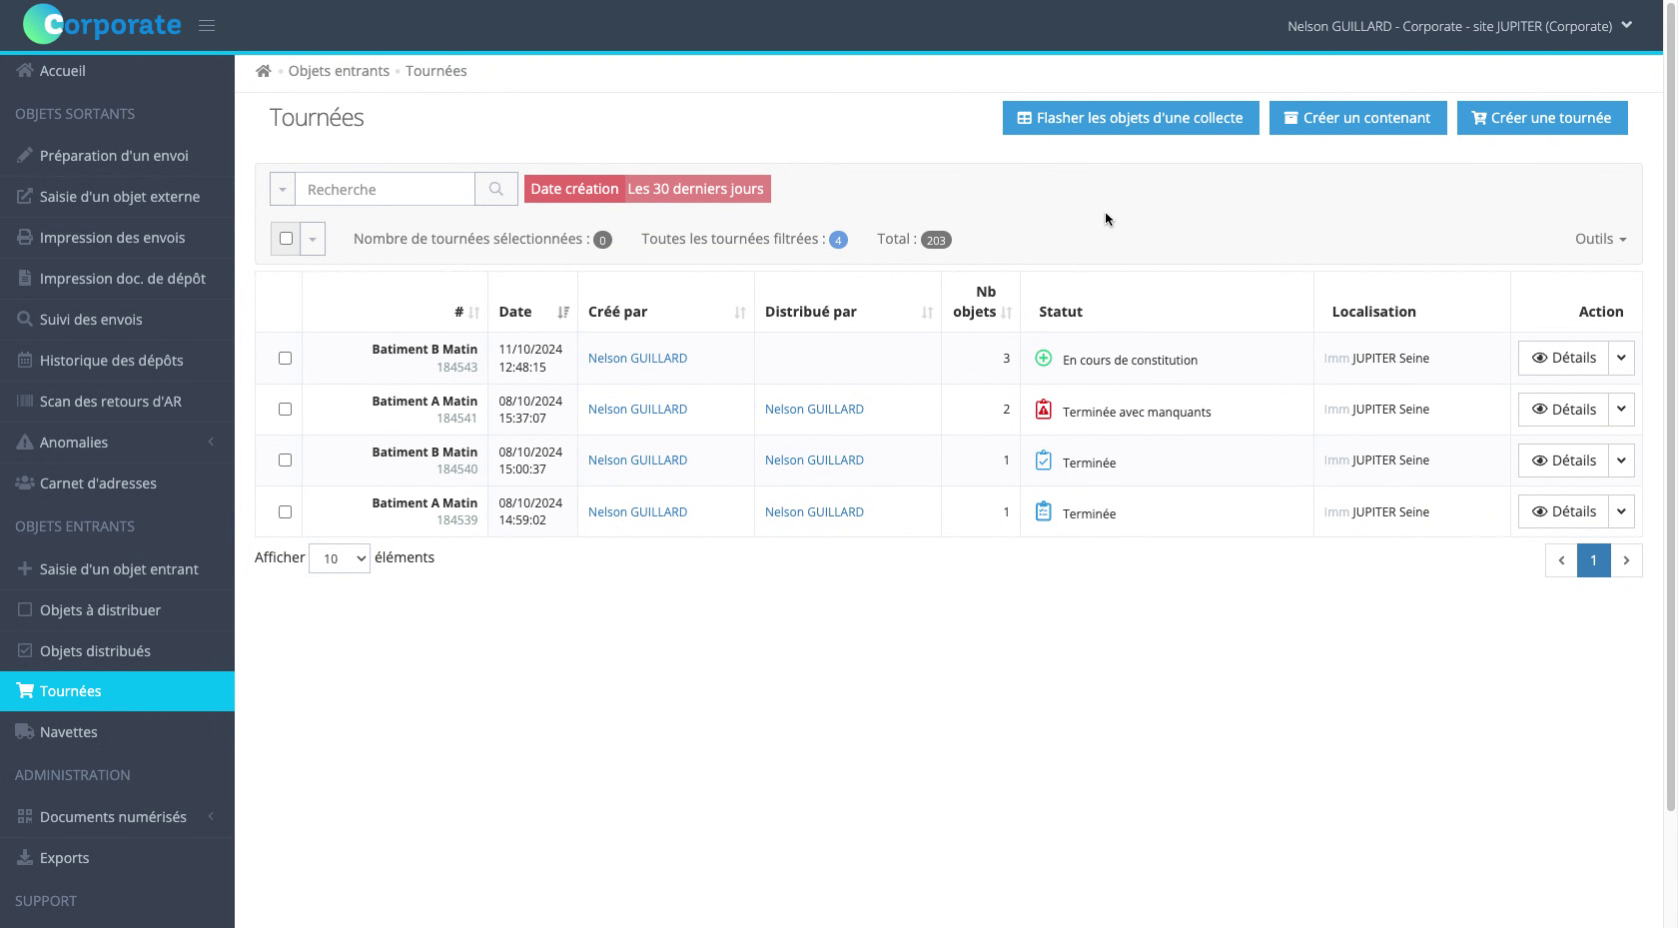Expand the Anomalies sidebar submenu

pos(117,442)
